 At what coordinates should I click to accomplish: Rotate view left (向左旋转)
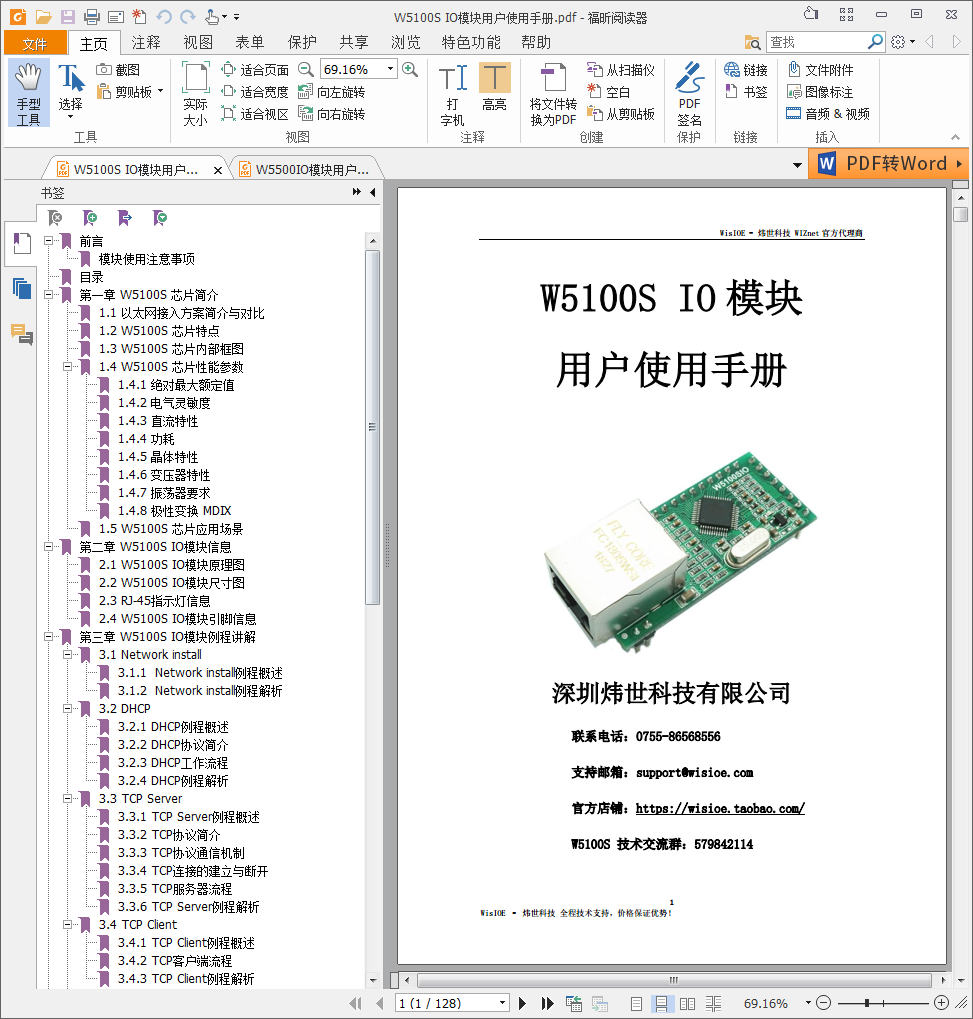pos(331,92)
